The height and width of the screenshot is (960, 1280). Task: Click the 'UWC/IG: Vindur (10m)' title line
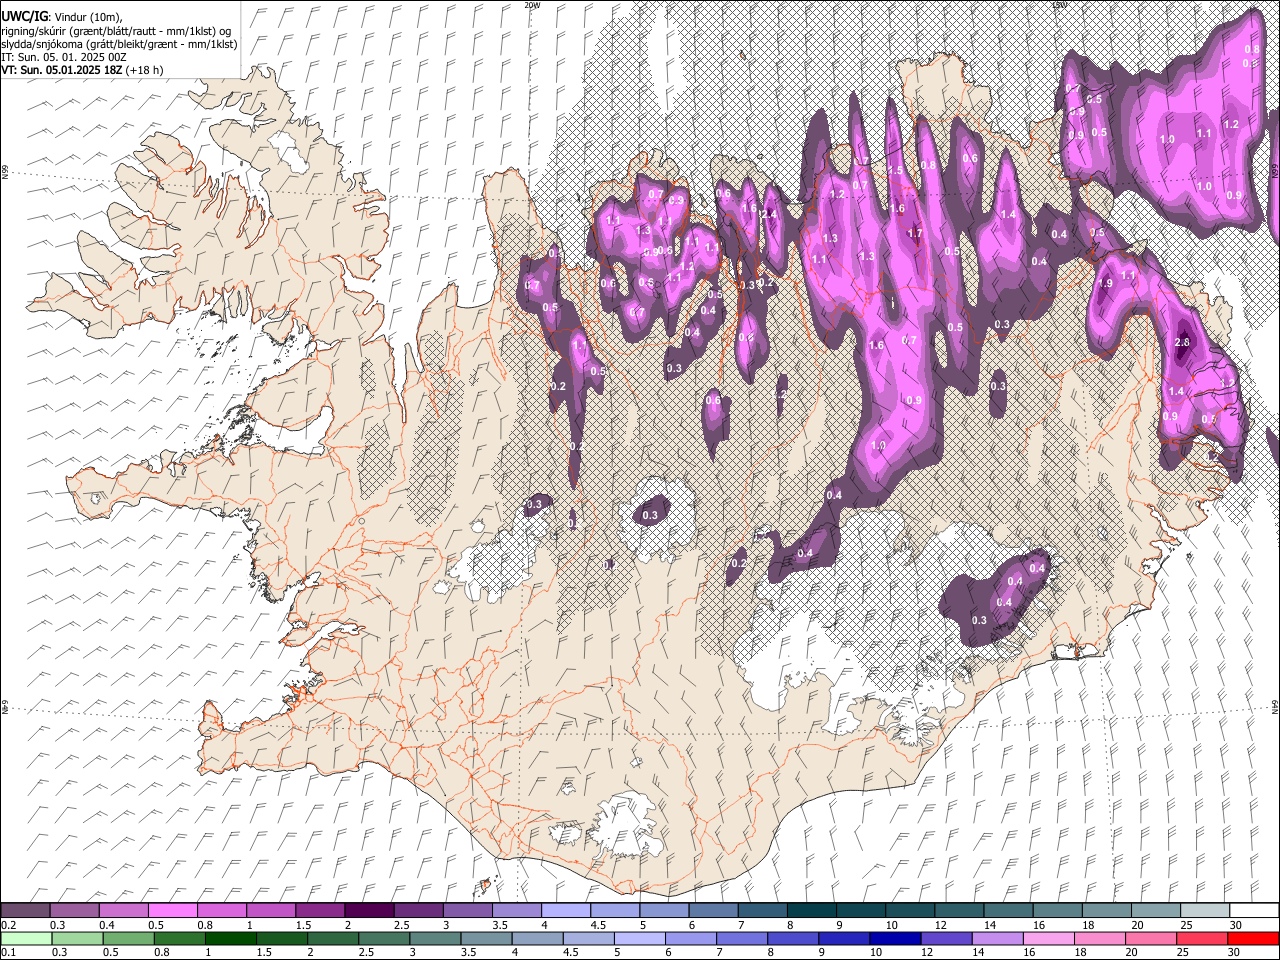click(x=62, y=16)
